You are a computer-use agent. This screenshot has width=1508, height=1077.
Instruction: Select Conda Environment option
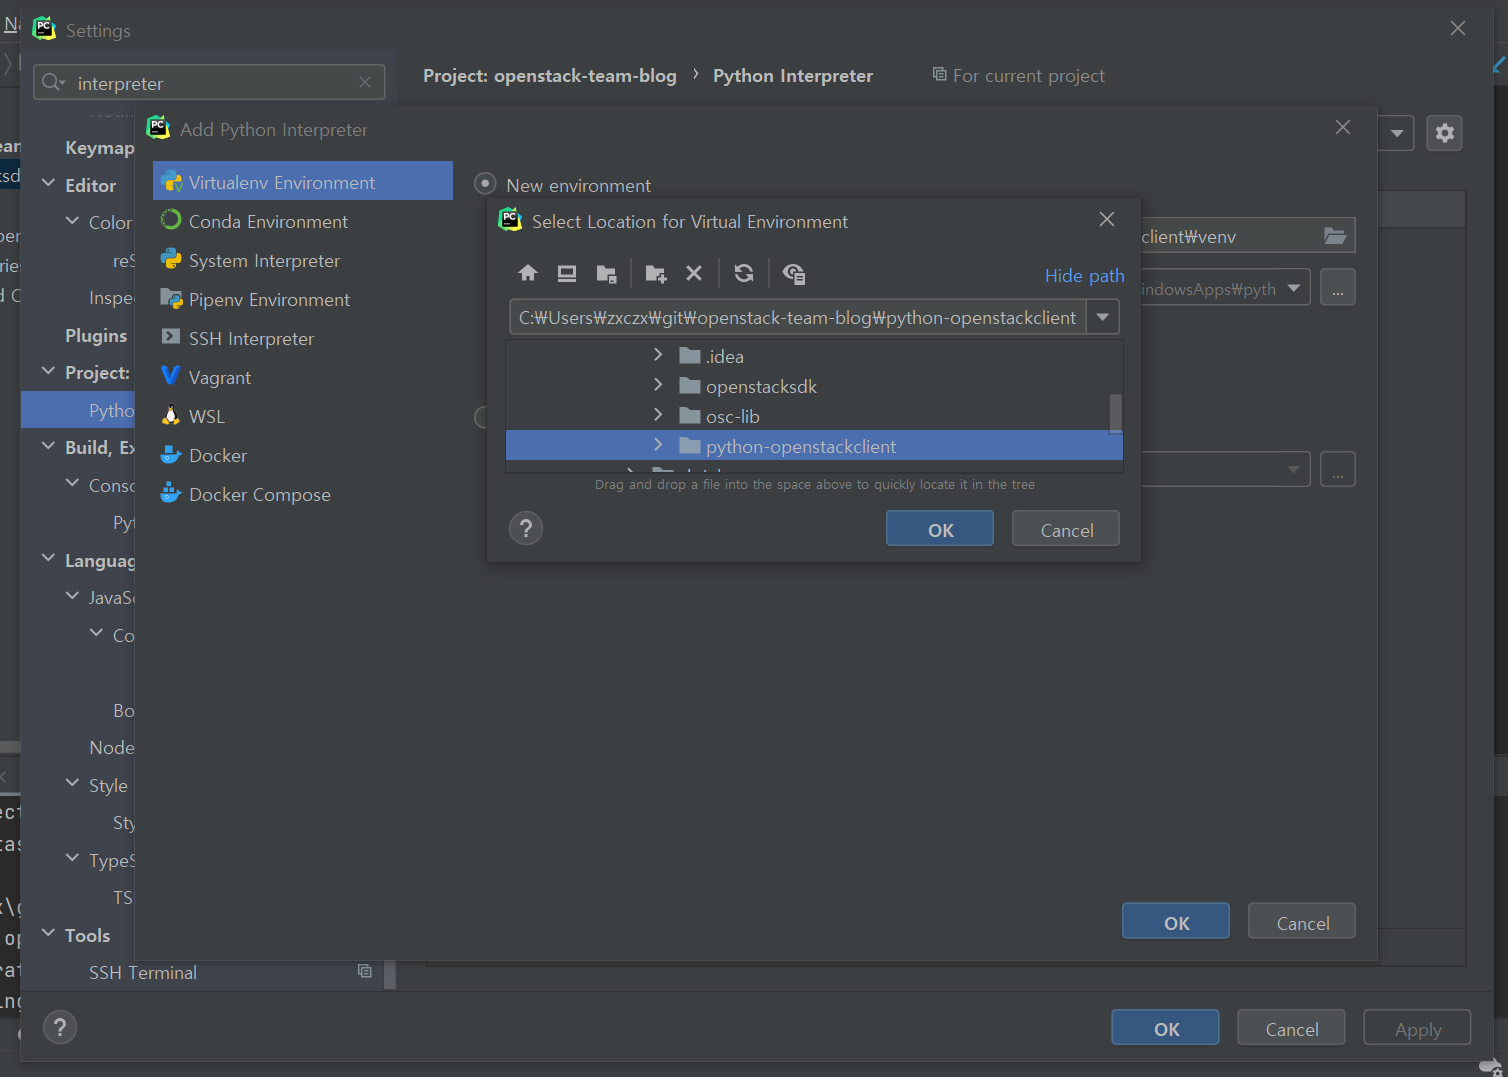303,221
